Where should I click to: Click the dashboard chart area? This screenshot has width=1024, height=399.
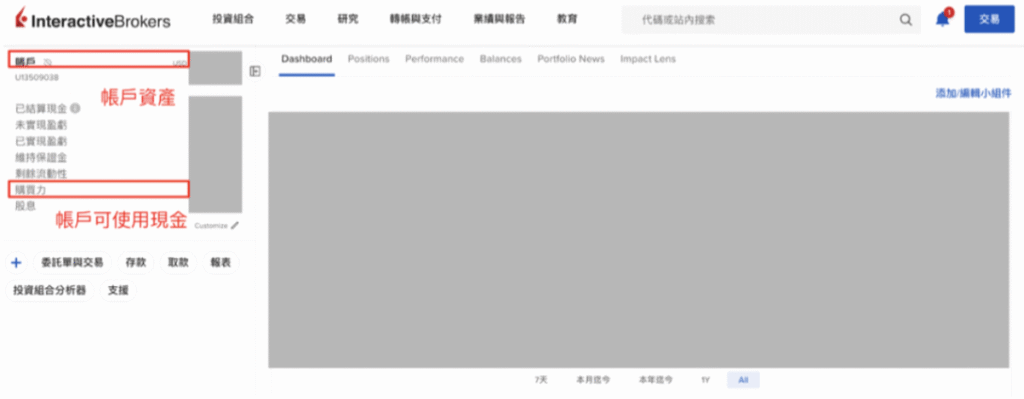pyautogui.click(x=639, y=240)
